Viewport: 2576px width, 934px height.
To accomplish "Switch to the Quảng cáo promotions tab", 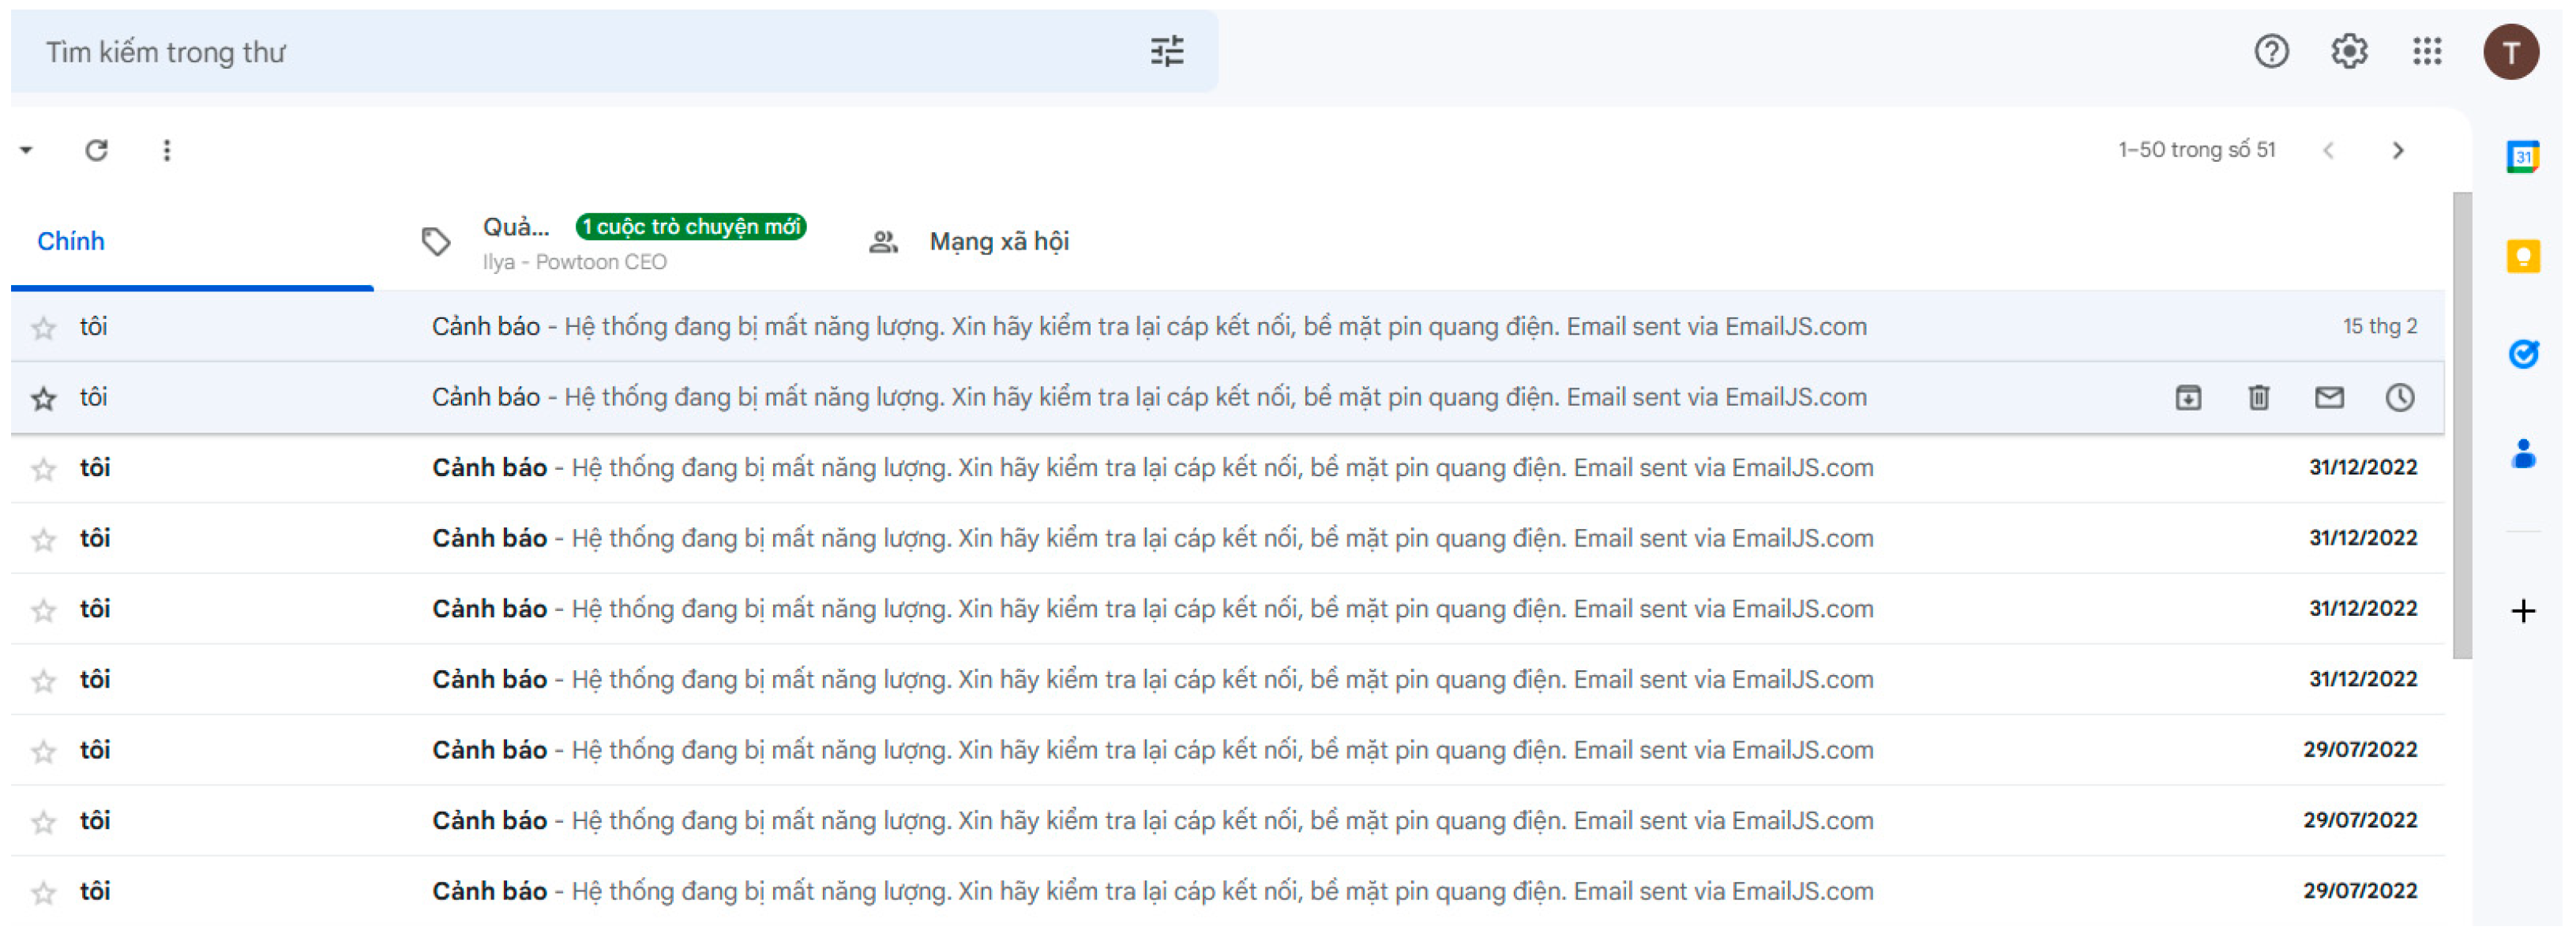I will (x=516, y=228).
